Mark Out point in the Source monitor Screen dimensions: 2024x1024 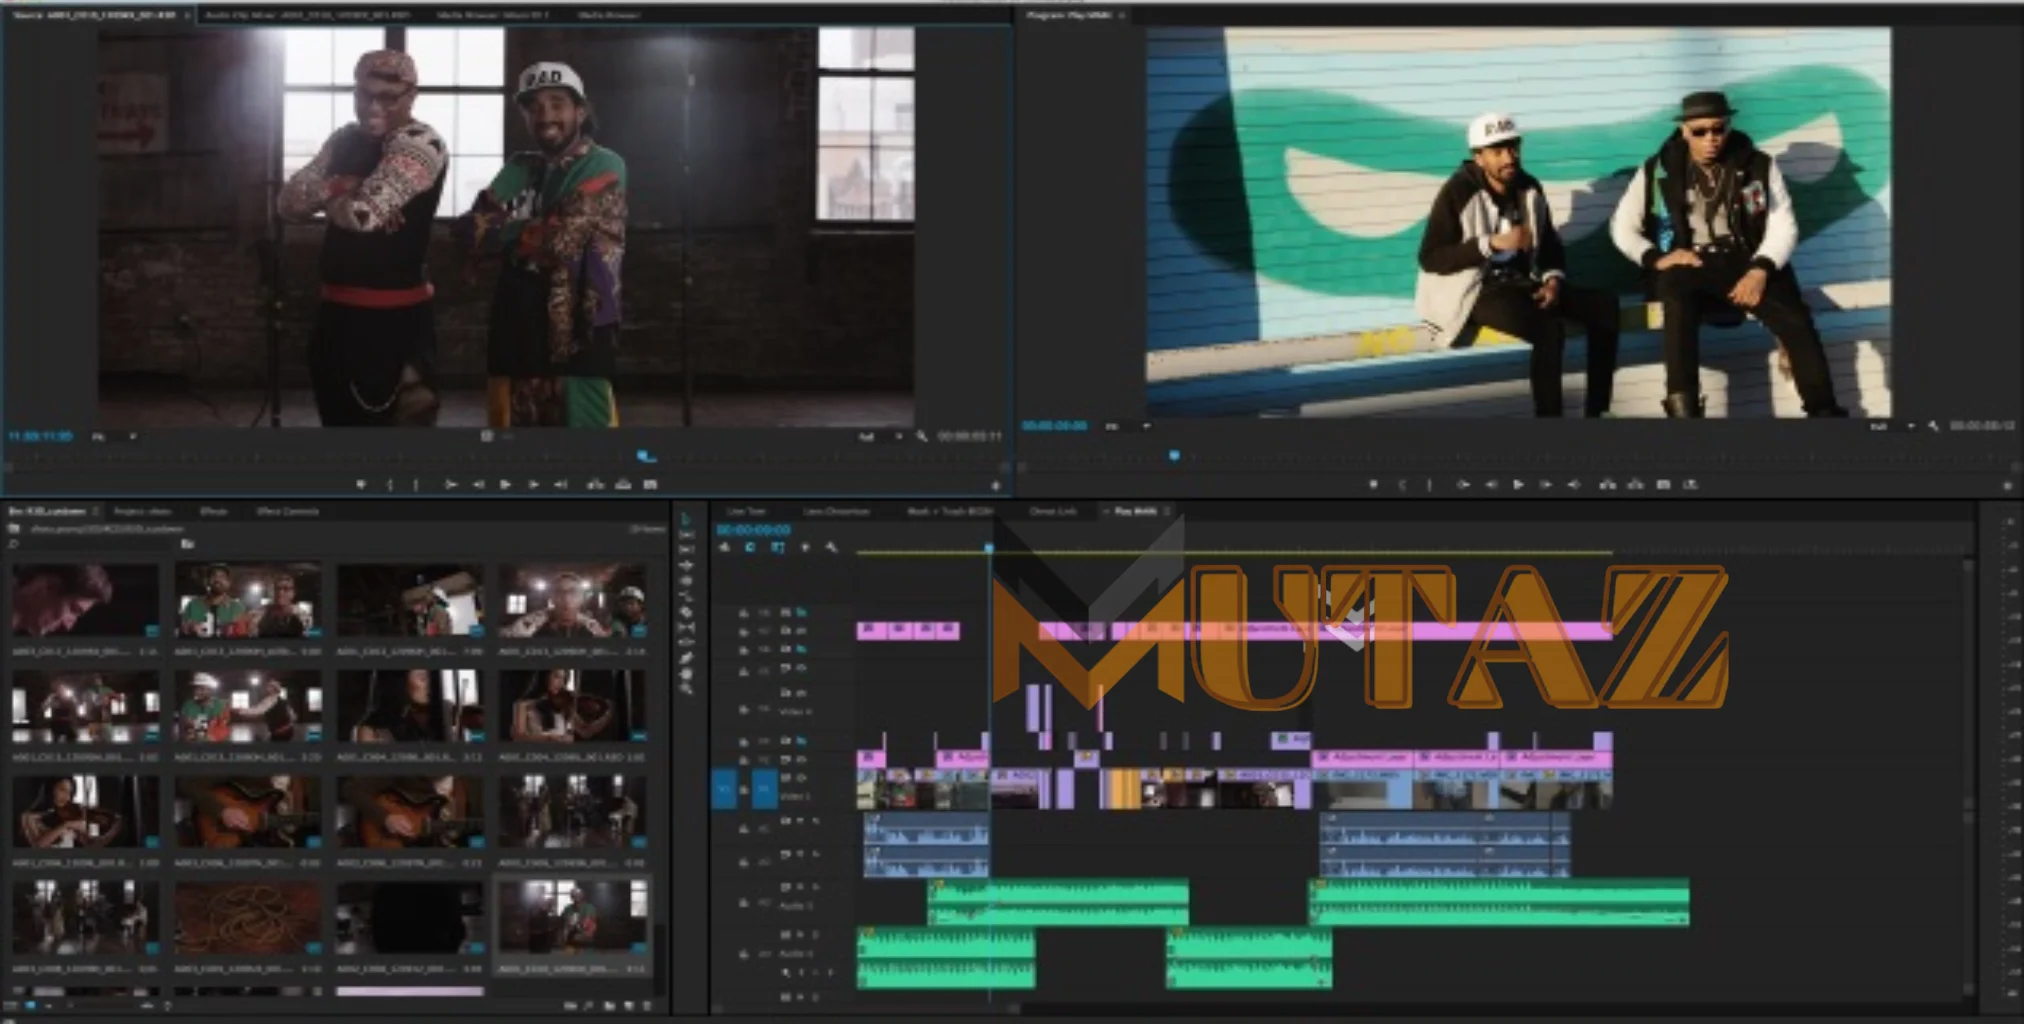click(416, 485)
